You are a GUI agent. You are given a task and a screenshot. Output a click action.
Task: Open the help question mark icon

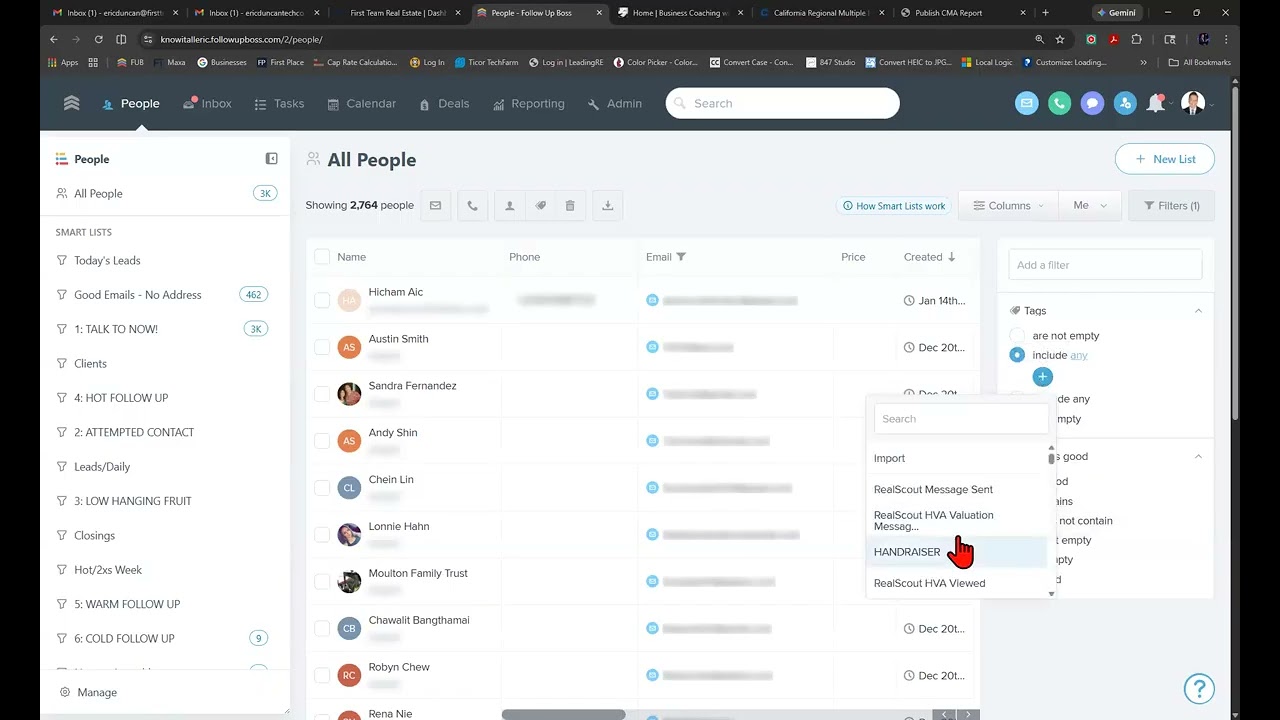tap(1198, 688)
